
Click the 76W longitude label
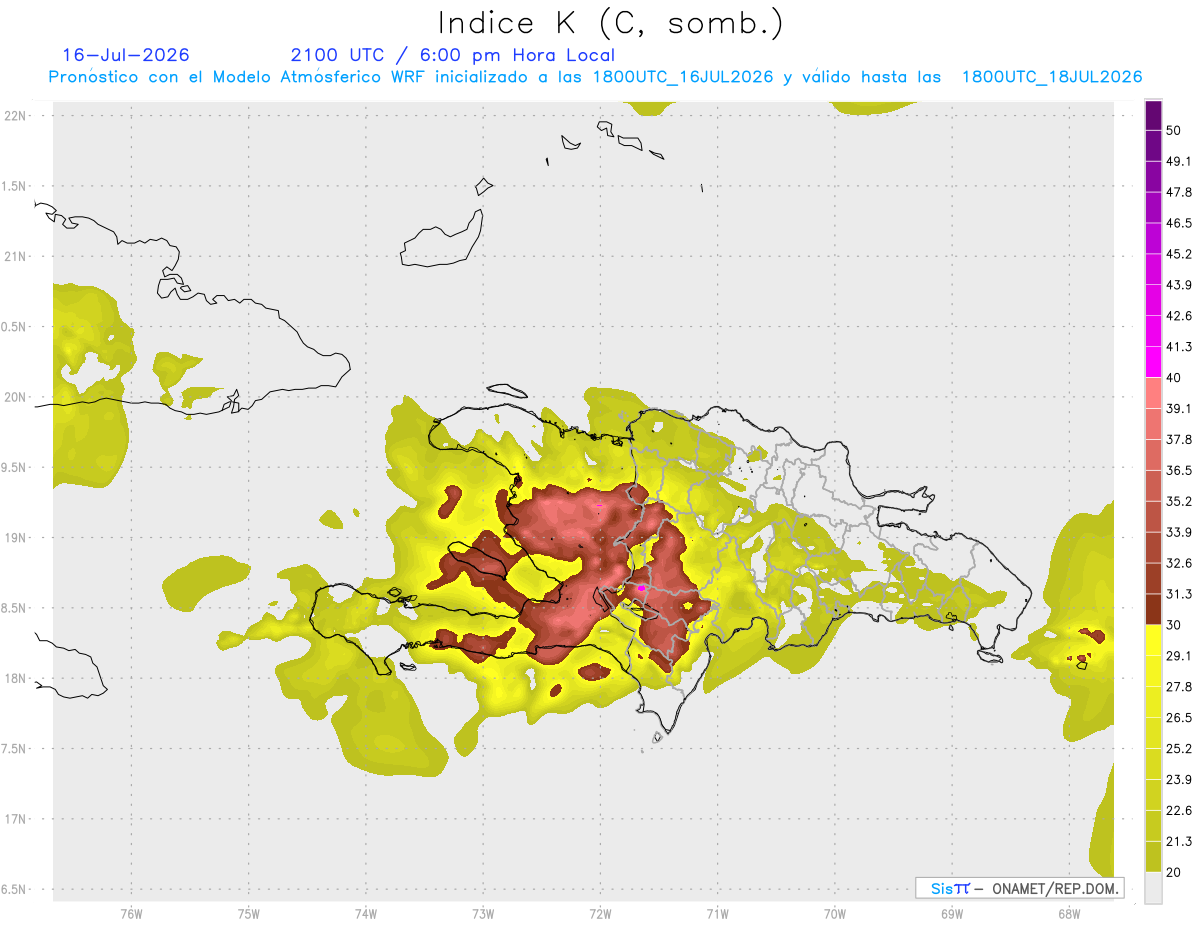click(x=131, y=913)
